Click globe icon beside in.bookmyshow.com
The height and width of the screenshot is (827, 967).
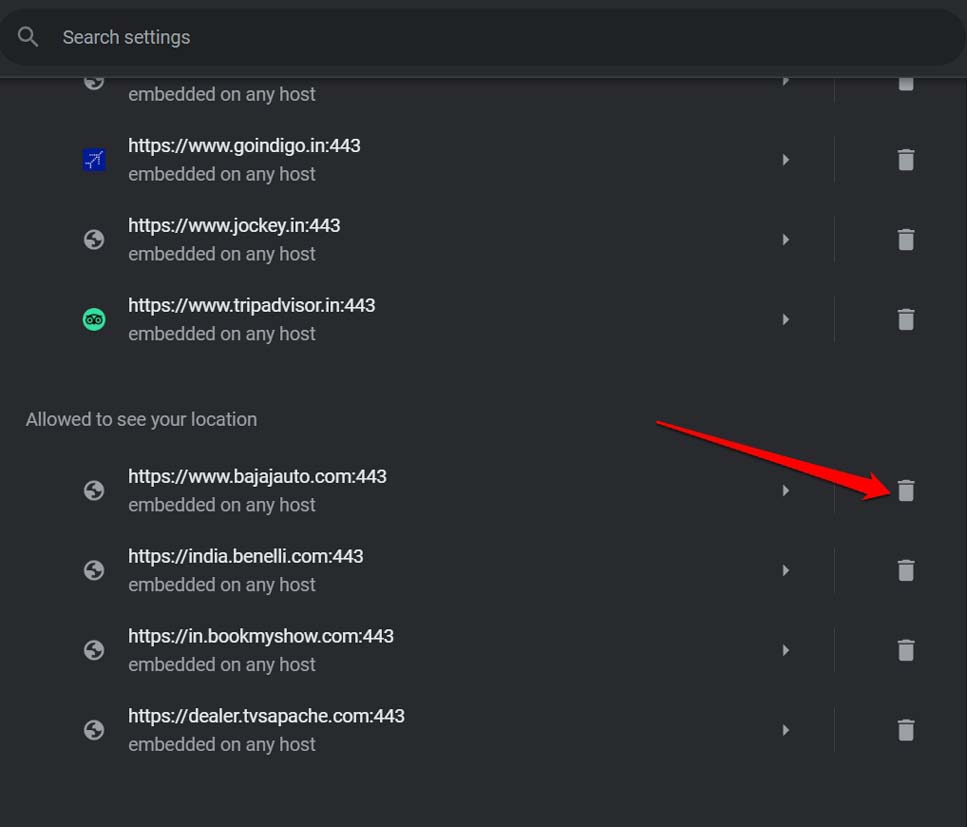pos(94,650)
